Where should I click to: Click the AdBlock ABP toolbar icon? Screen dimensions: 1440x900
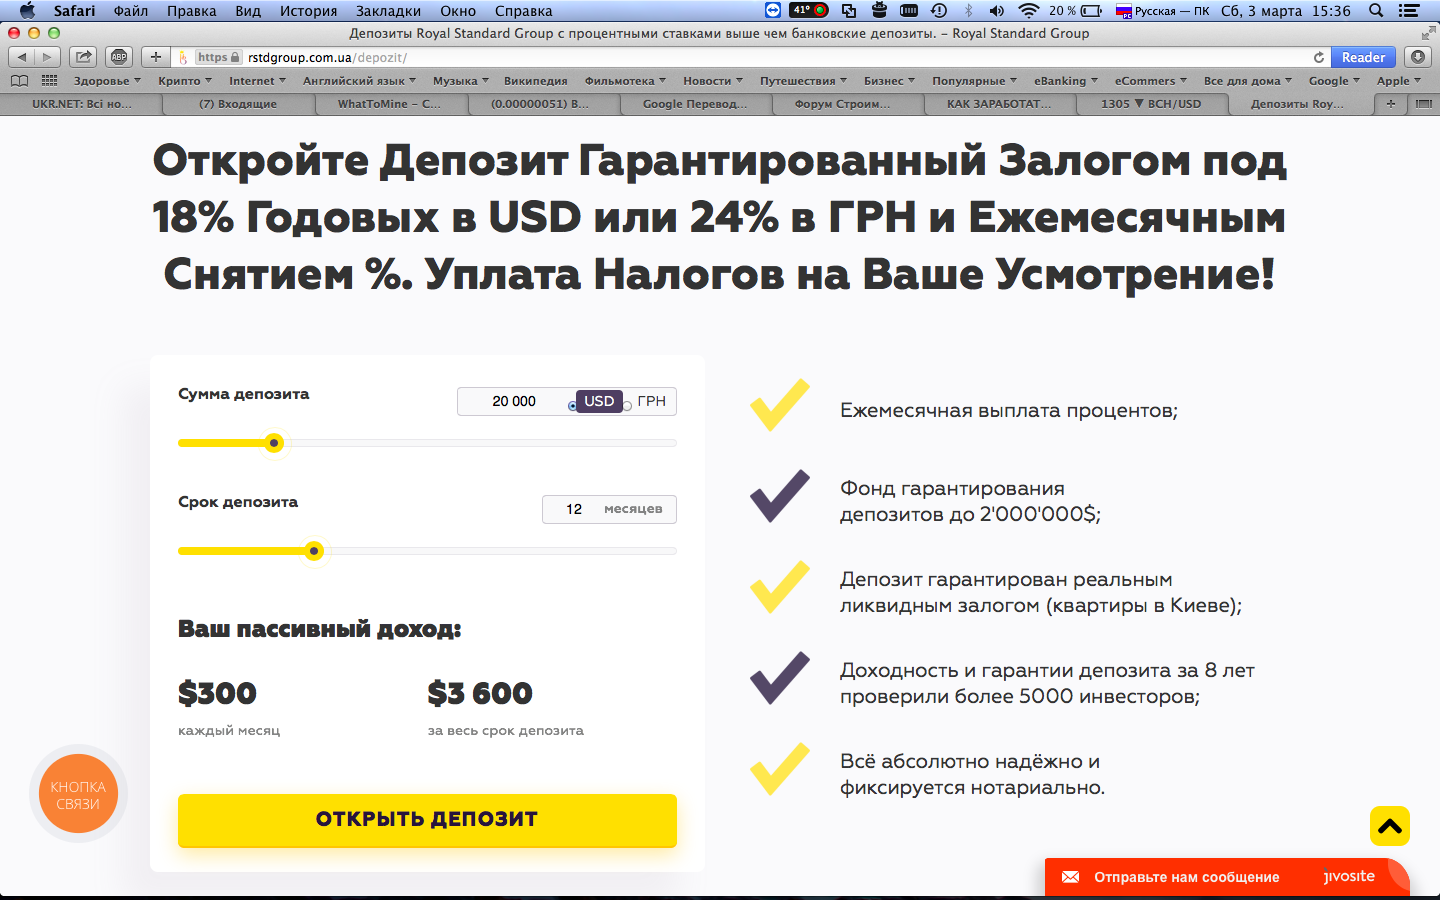click(x=119, y=57)
